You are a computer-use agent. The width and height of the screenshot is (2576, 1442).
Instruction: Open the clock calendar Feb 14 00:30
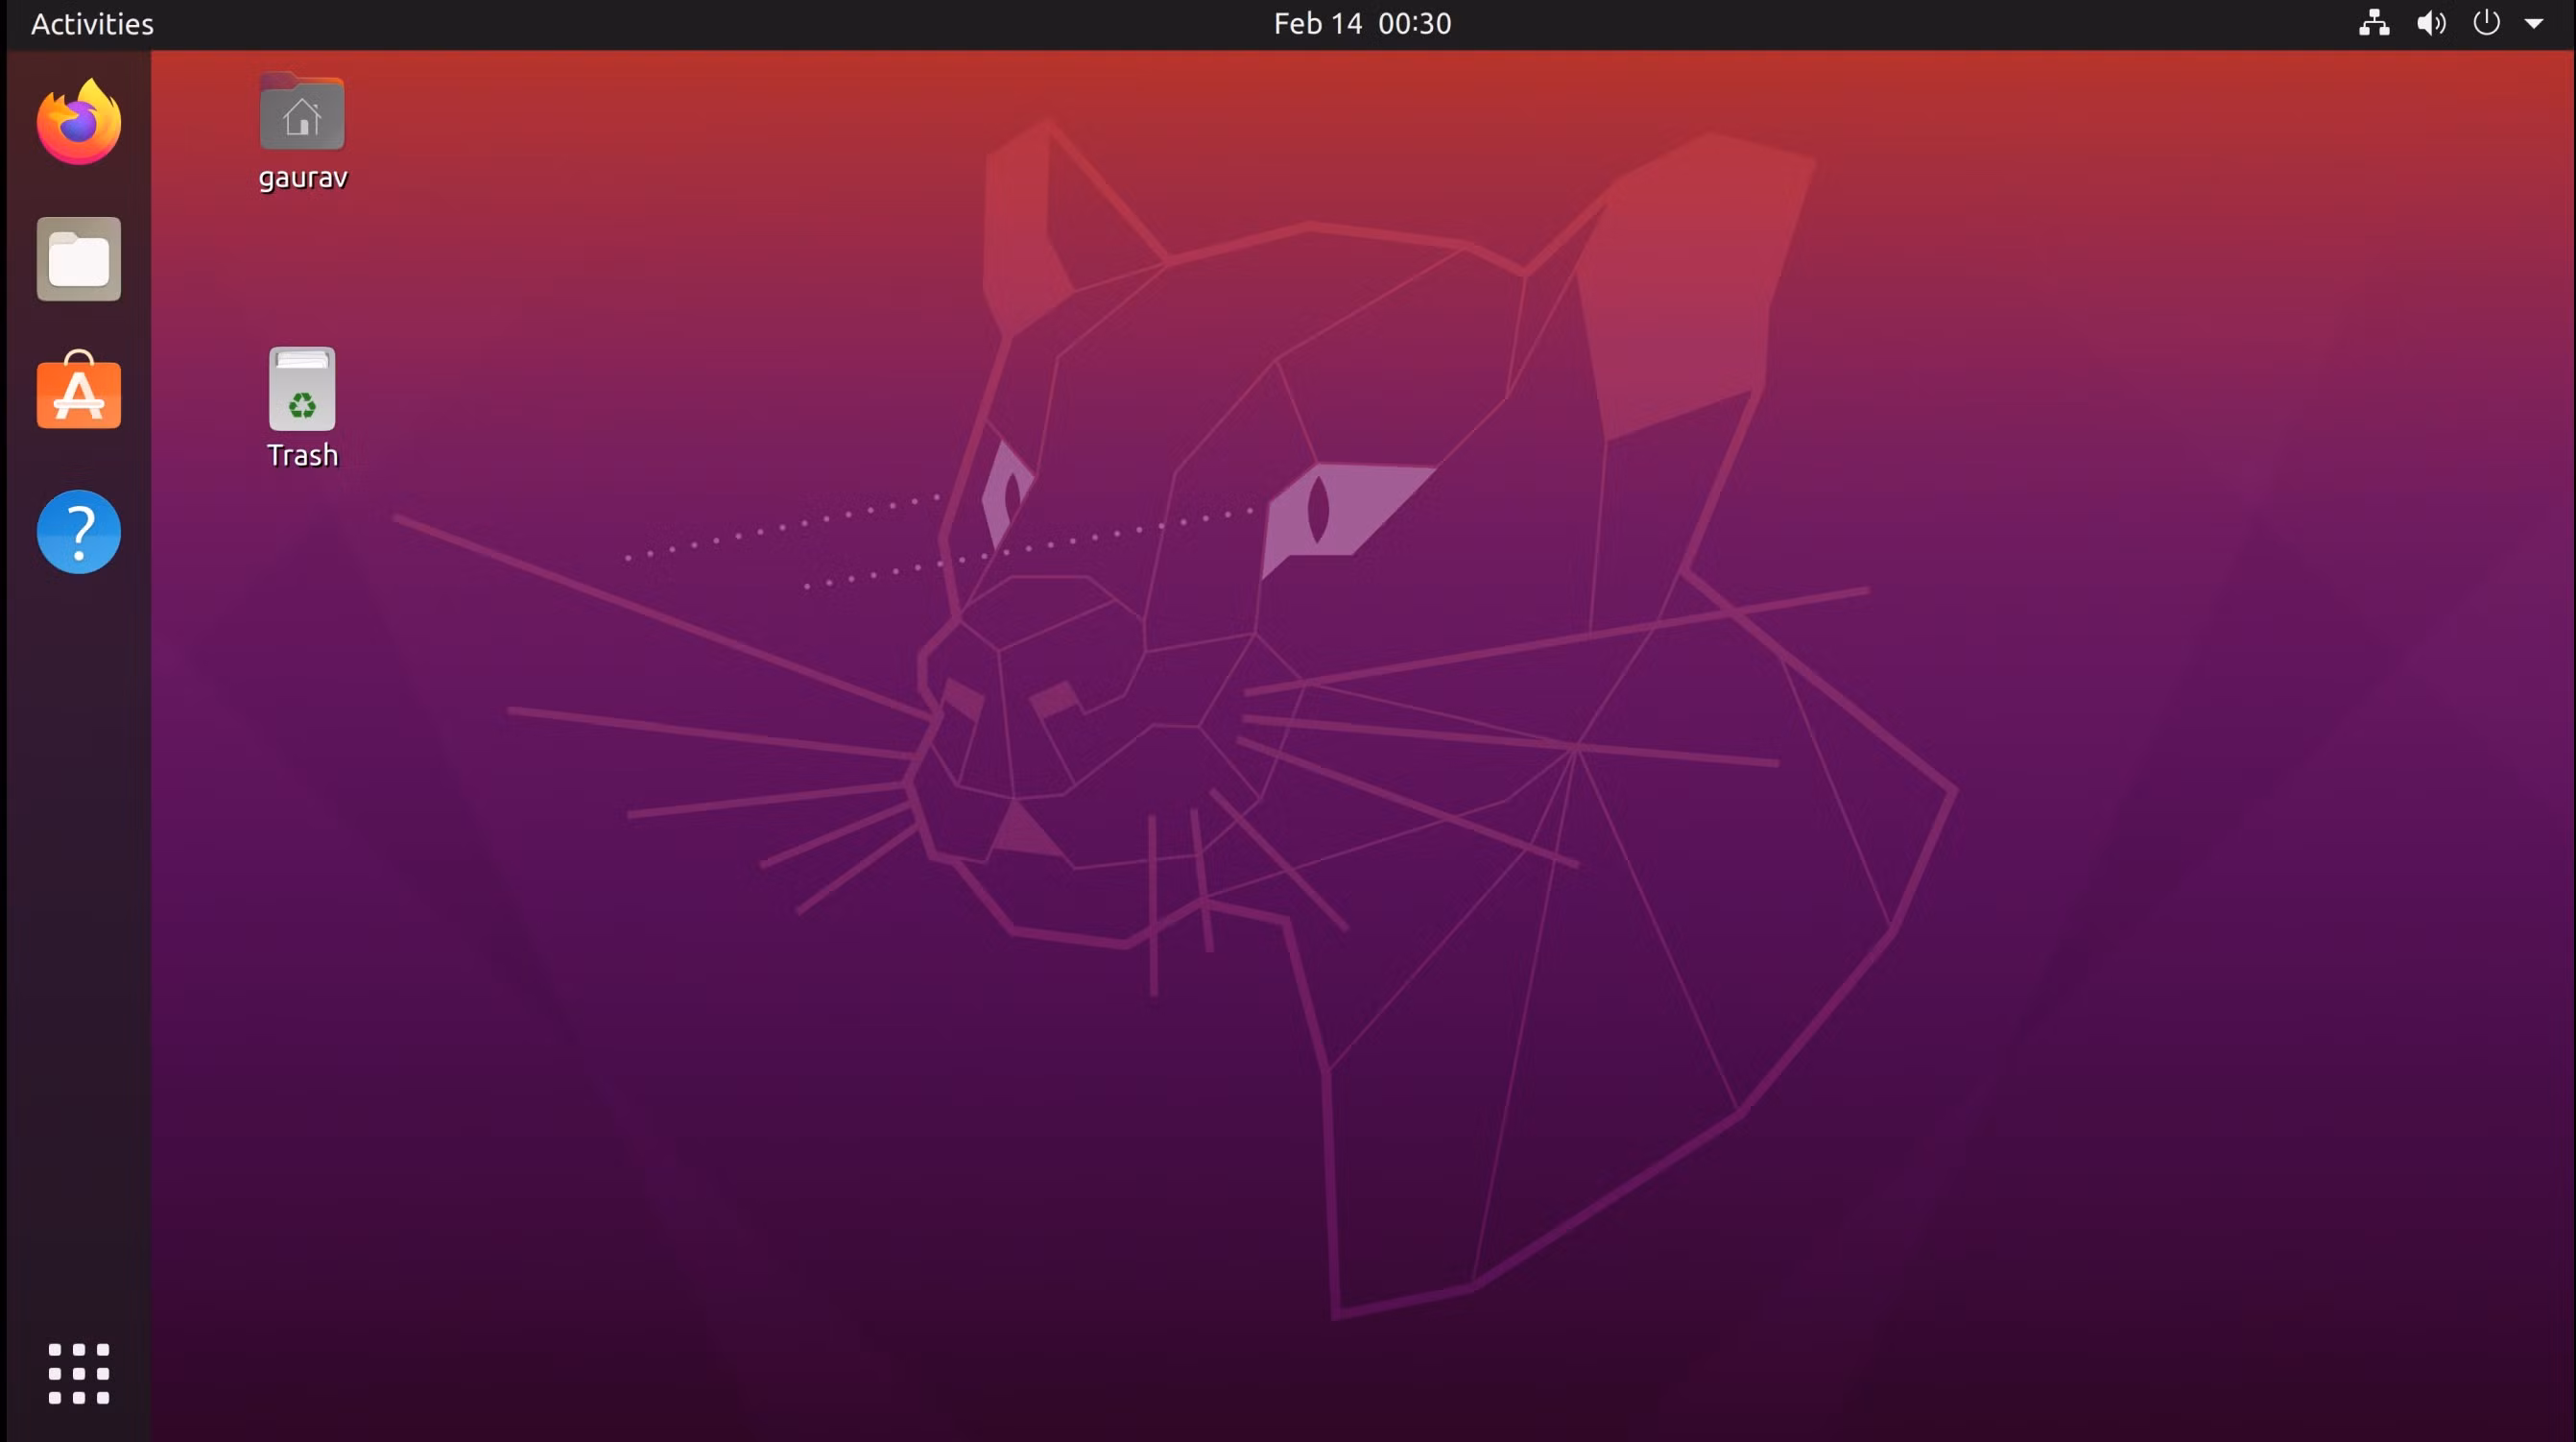pos(1362,24)
